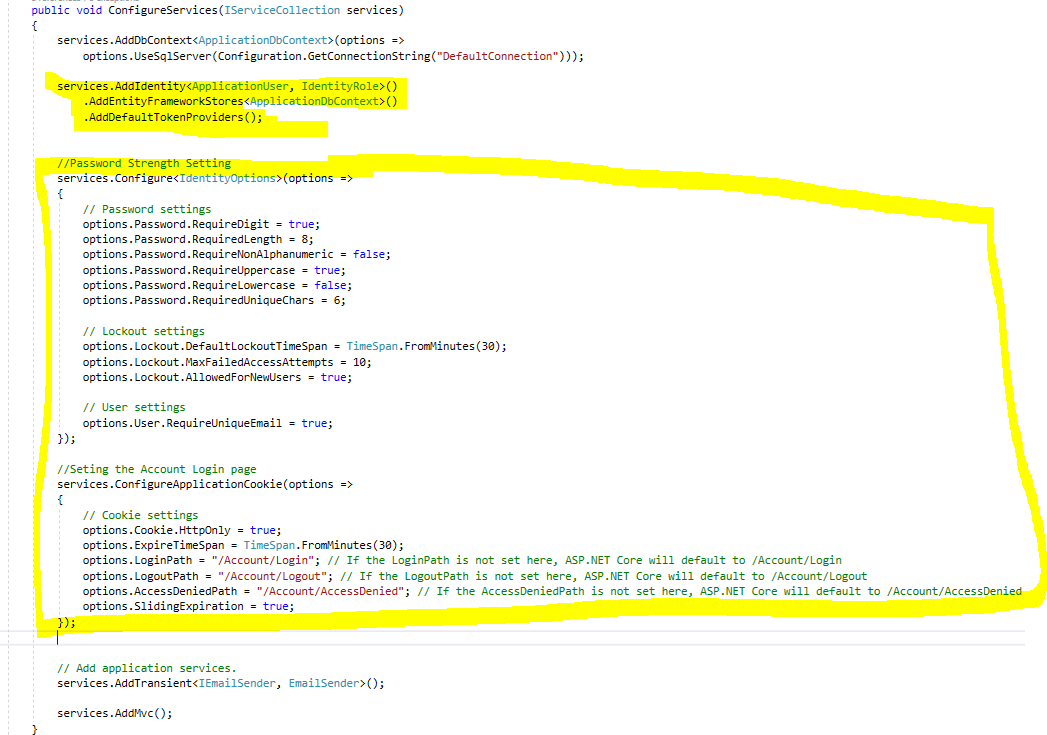Click the red "/Account/Login" string literal
Viewport: 1047px width, 735px height.
263,561
